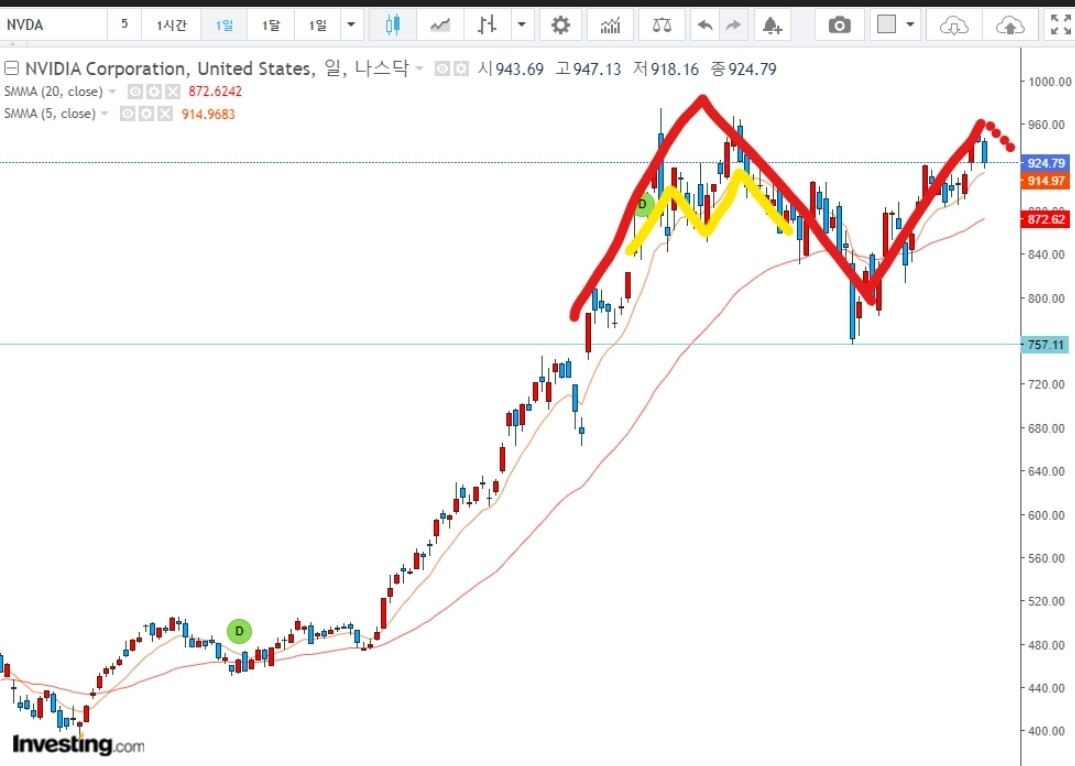The image size is (1075, 766).
Task: Toggle visibility eye for SMMA (5, close)
Action: (128, 114)
